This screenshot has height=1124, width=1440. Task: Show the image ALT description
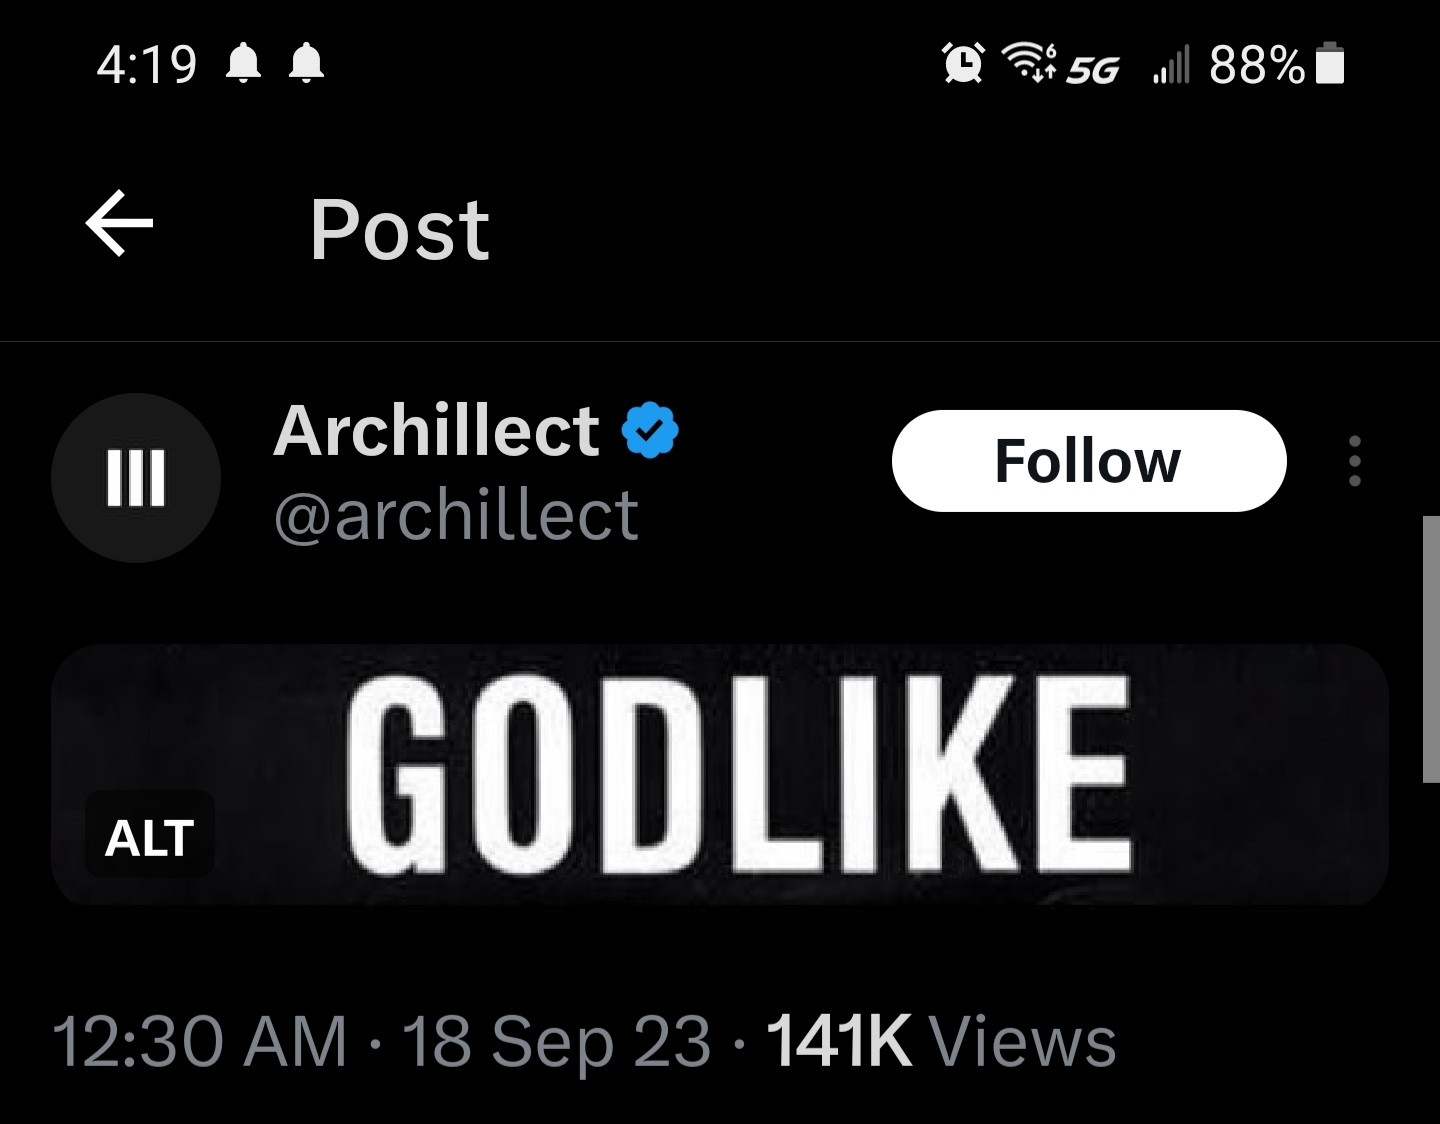coord(149,837)
